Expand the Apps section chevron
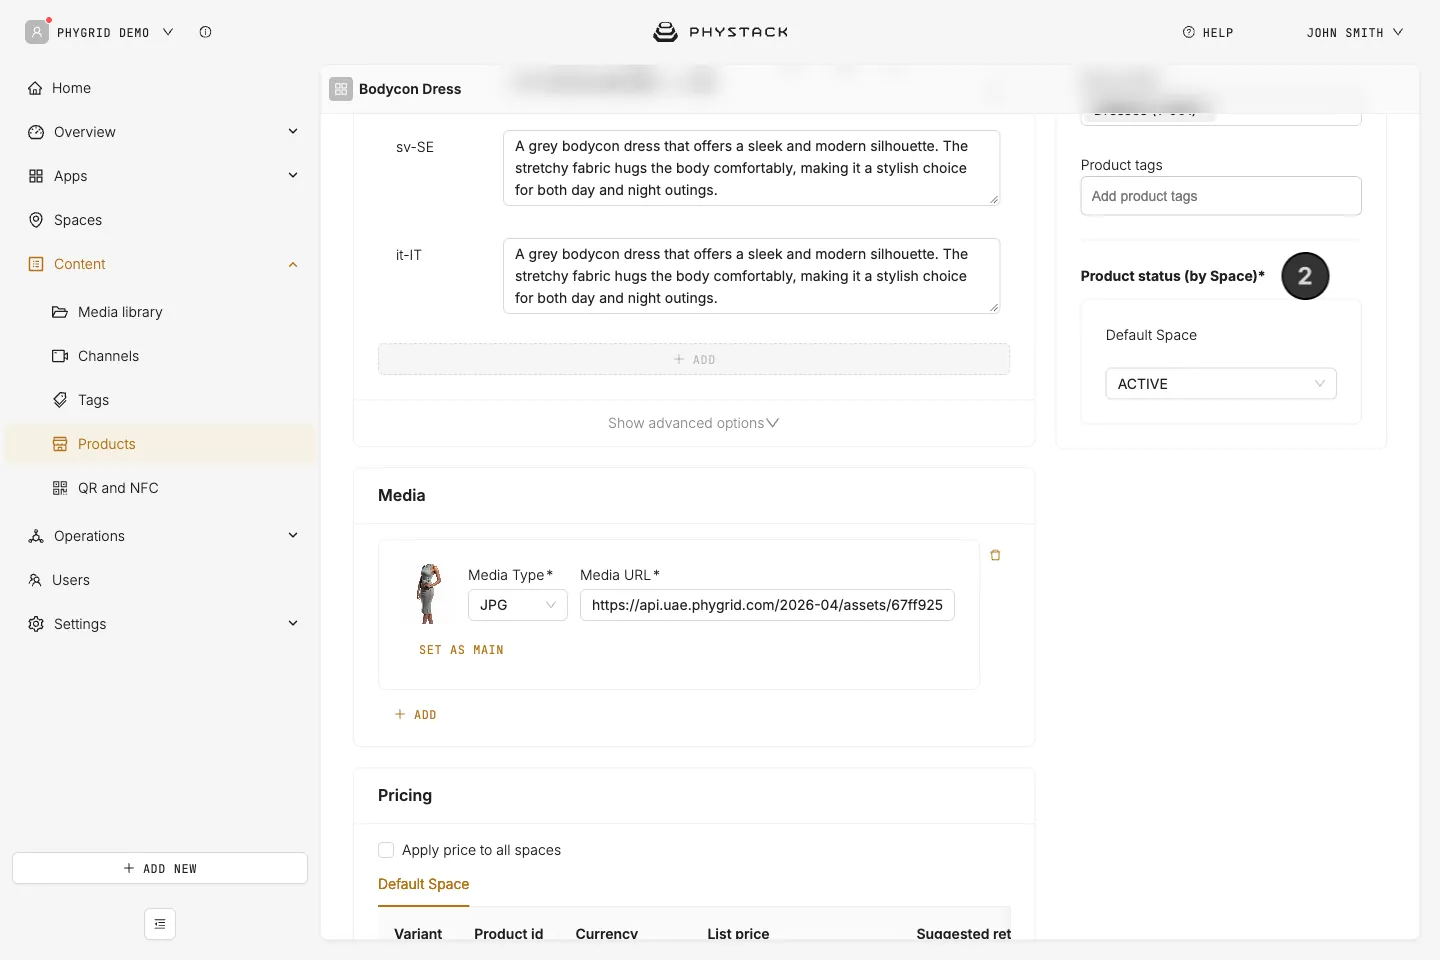 tap(293, 175)
